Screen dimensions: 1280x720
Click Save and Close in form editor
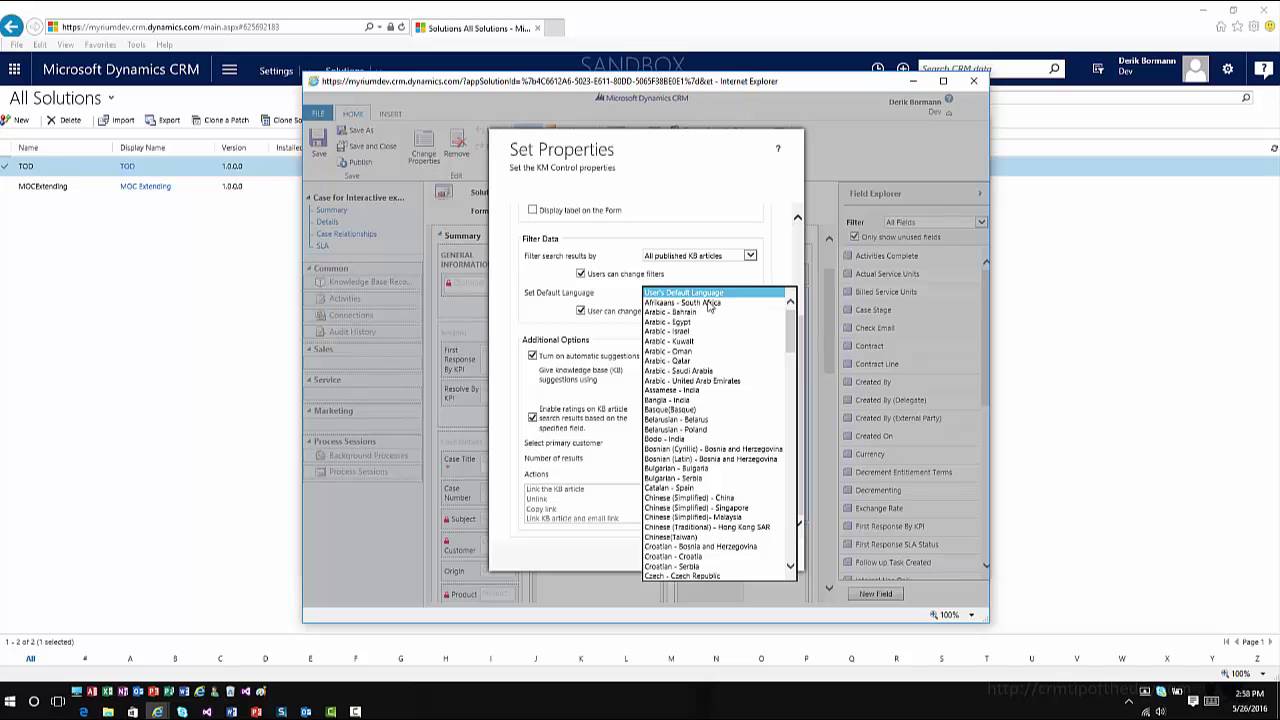click(366, 146)
